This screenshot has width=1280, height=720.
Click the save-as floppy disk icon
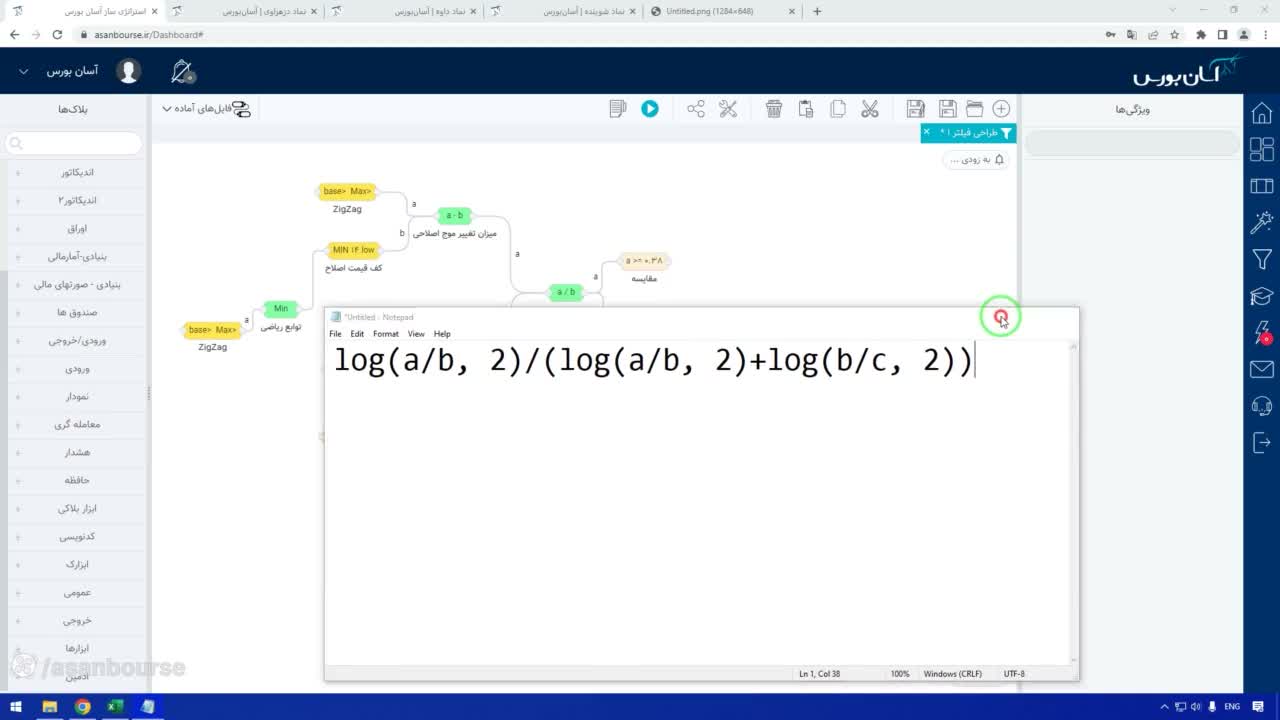[915, 109]
